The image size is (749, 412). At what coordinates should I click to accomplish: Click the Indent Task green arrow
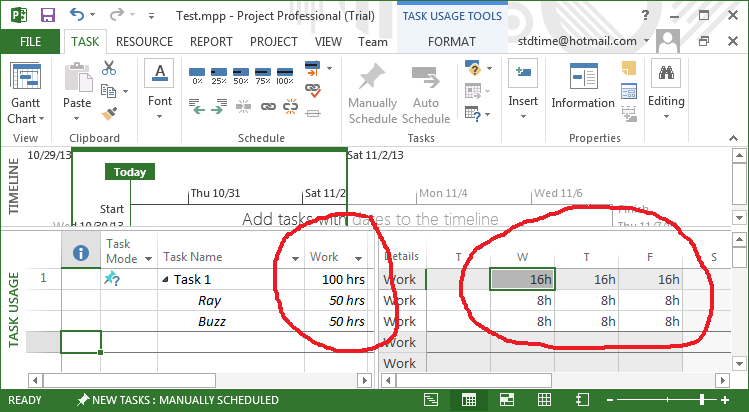pos(219,106)
